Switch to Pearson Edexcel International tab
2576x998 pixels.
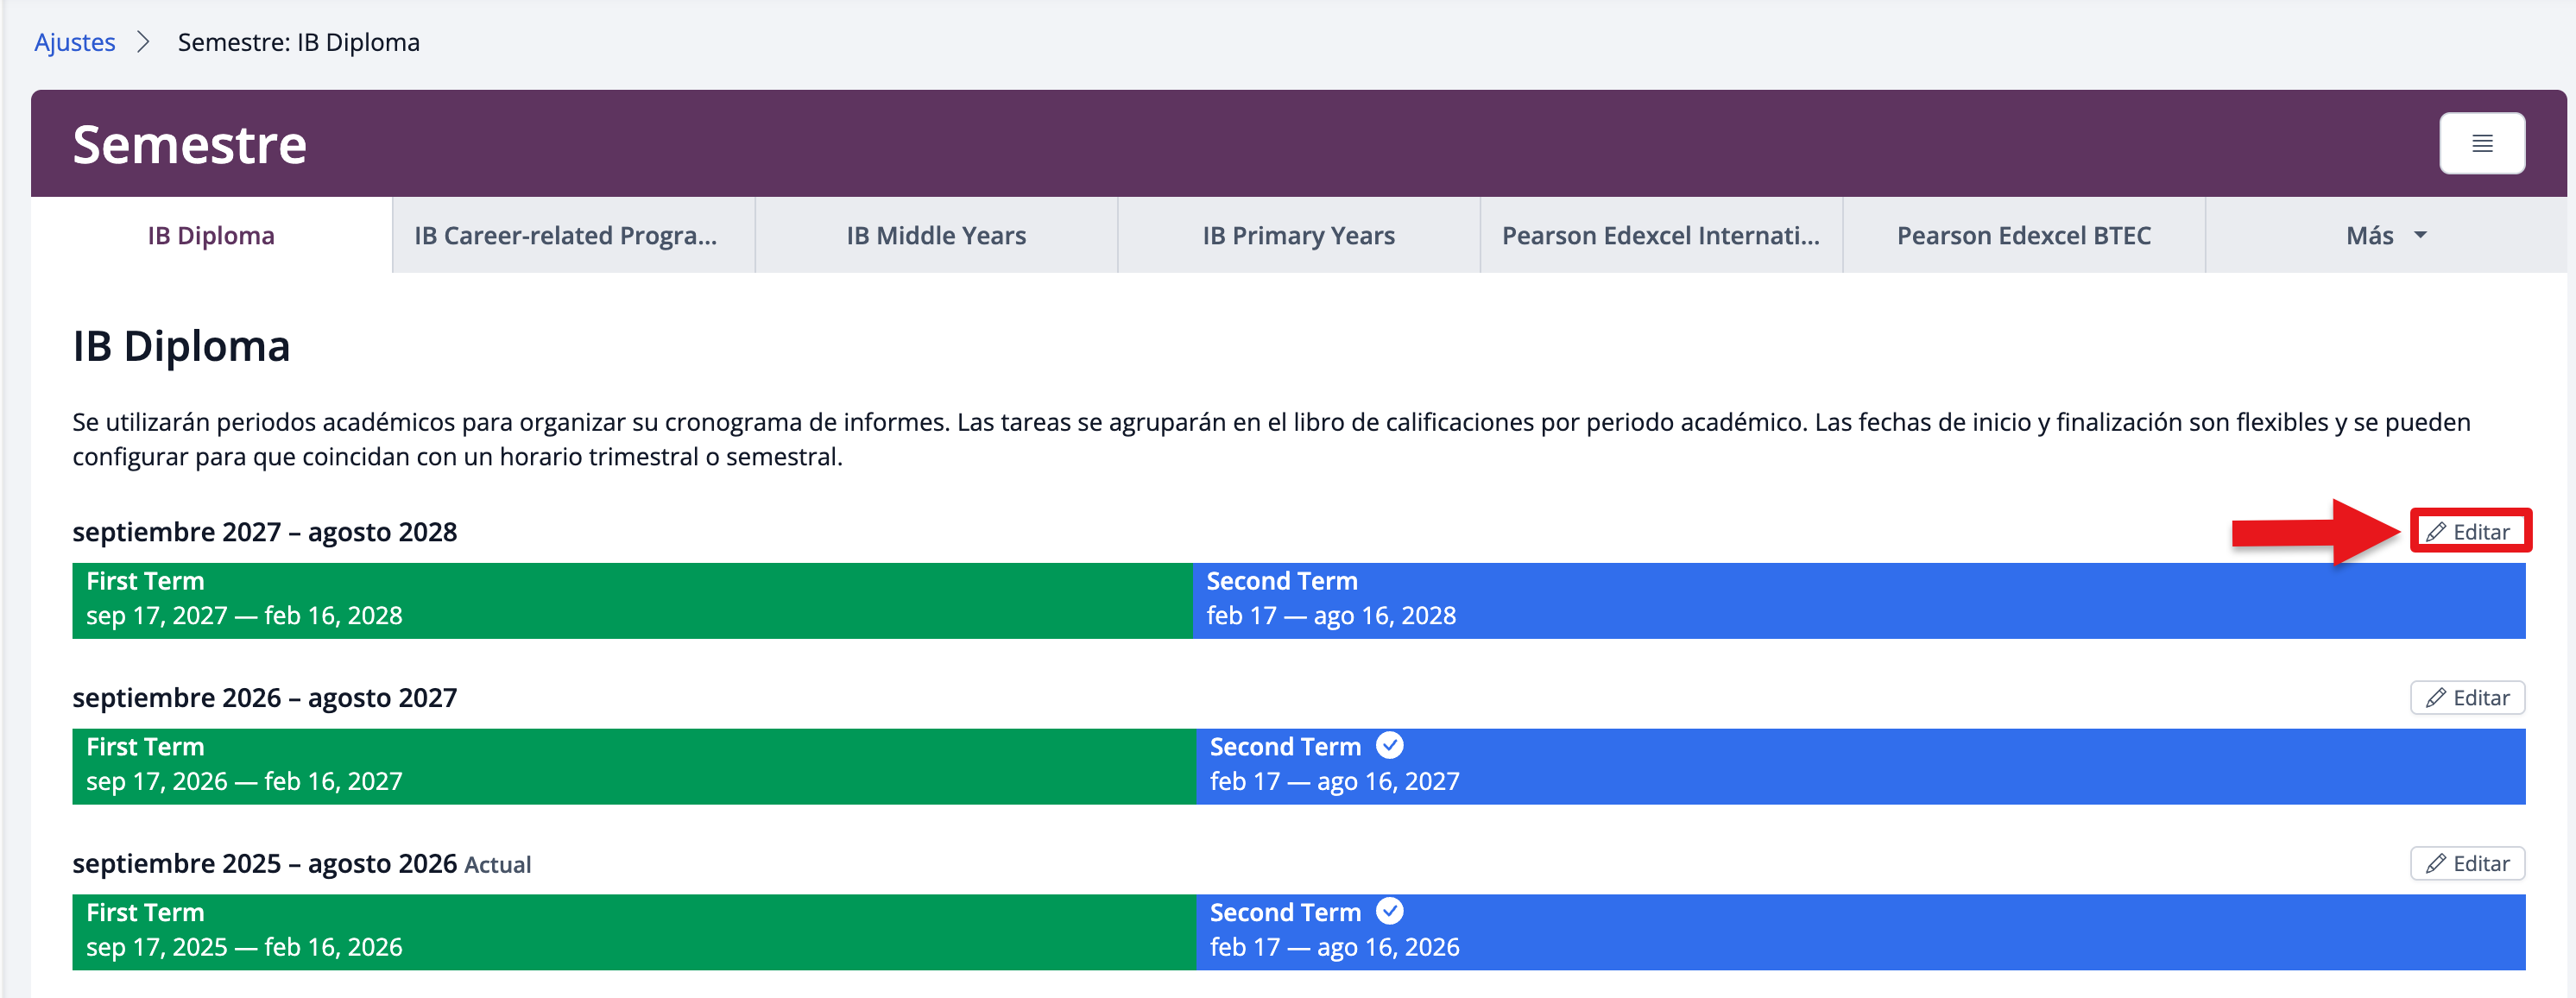(x=1660, y=236)
